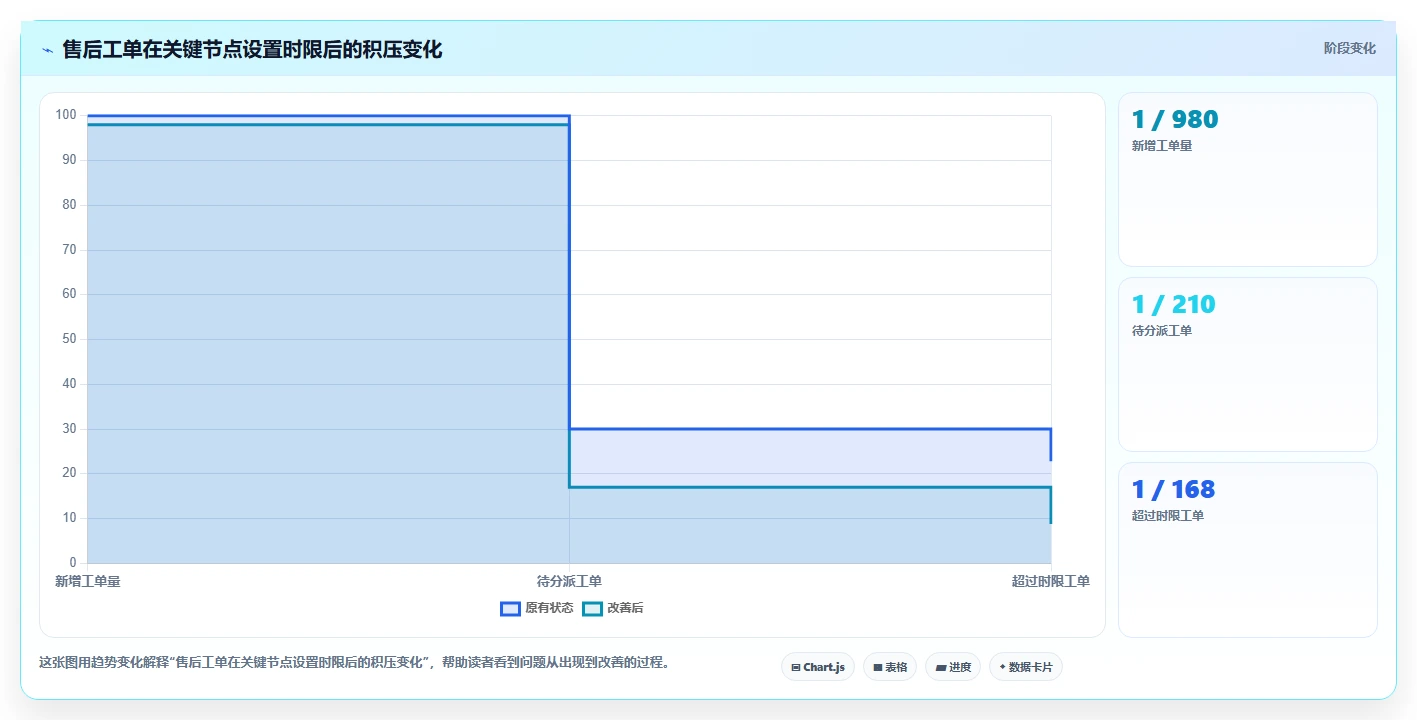Click the 改善后 legend label
Image resolution: width=1417 pixels, height=720 pixels.
tap(625, 608)
